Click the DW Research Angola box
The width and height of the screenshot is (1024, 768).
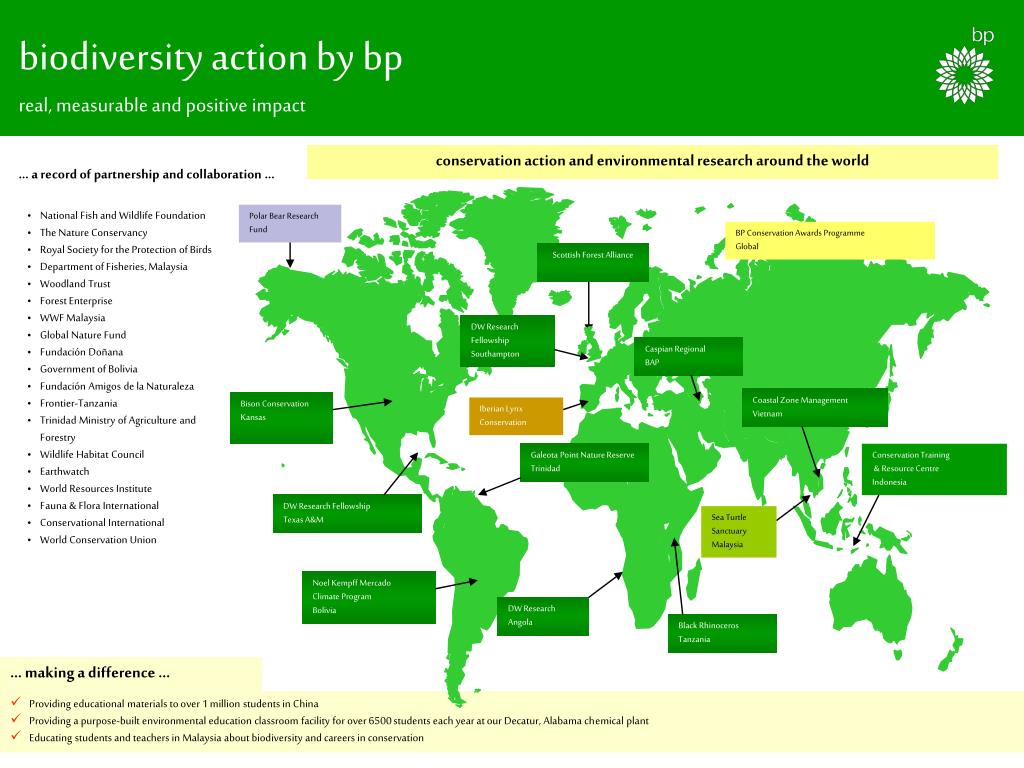(543, 616)
